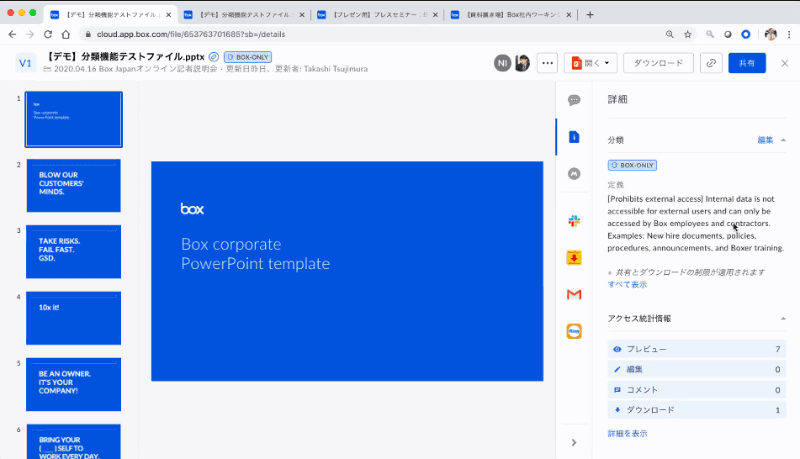
Task: Select slide 6 thumbnail BRING YOUR SELF
Action: click(74, 442)
